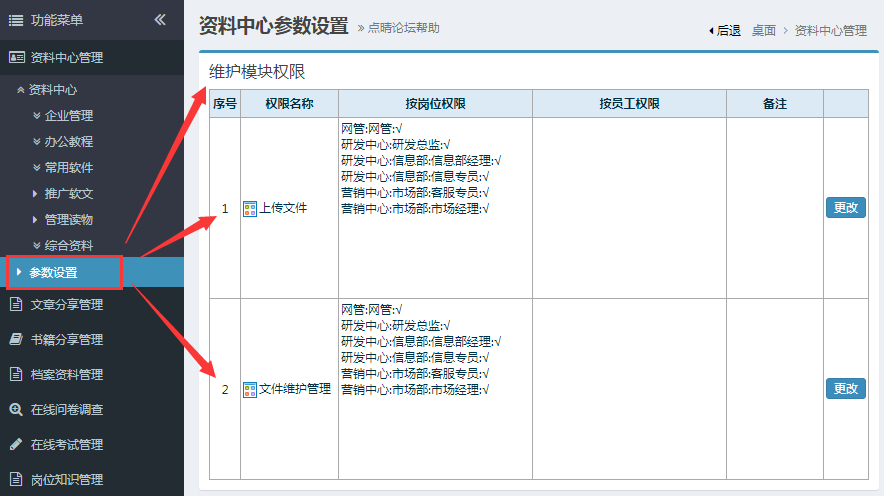
Task: Open the 档案资料管理 menu
Action: tap(92, 374)
